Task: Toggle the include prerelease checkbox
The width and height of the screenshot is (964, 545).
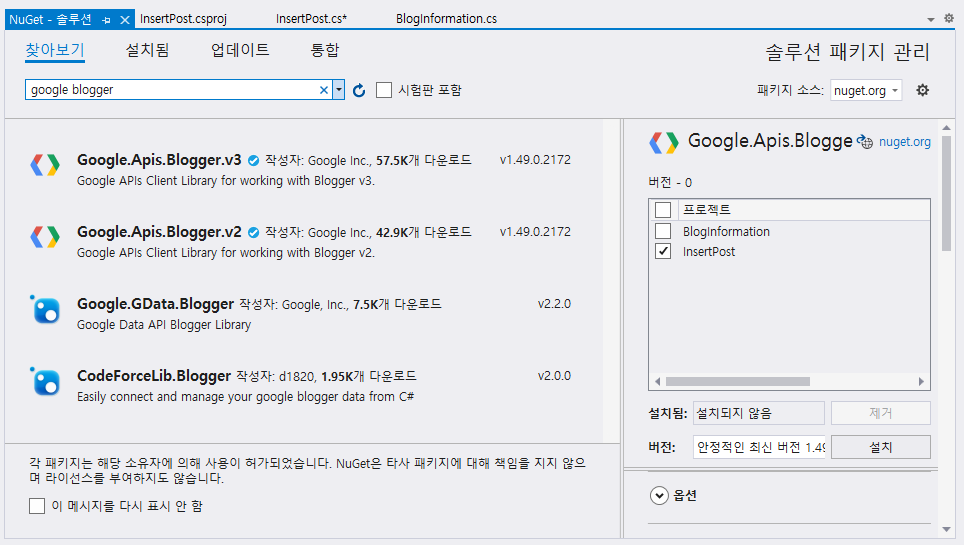Action: (384, 90)
